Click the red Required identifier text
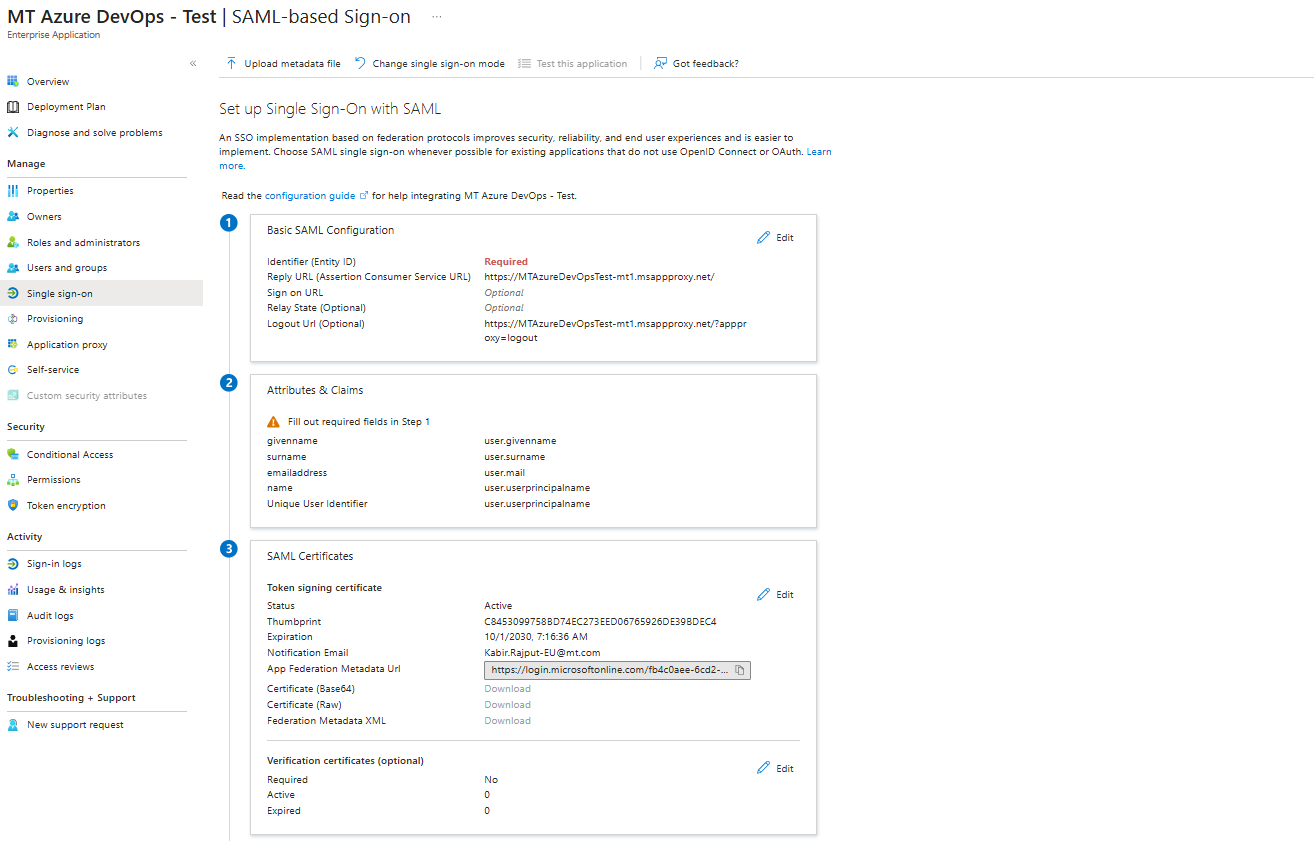Viewport: 1314px width, 841px height. tap(506, 262)
